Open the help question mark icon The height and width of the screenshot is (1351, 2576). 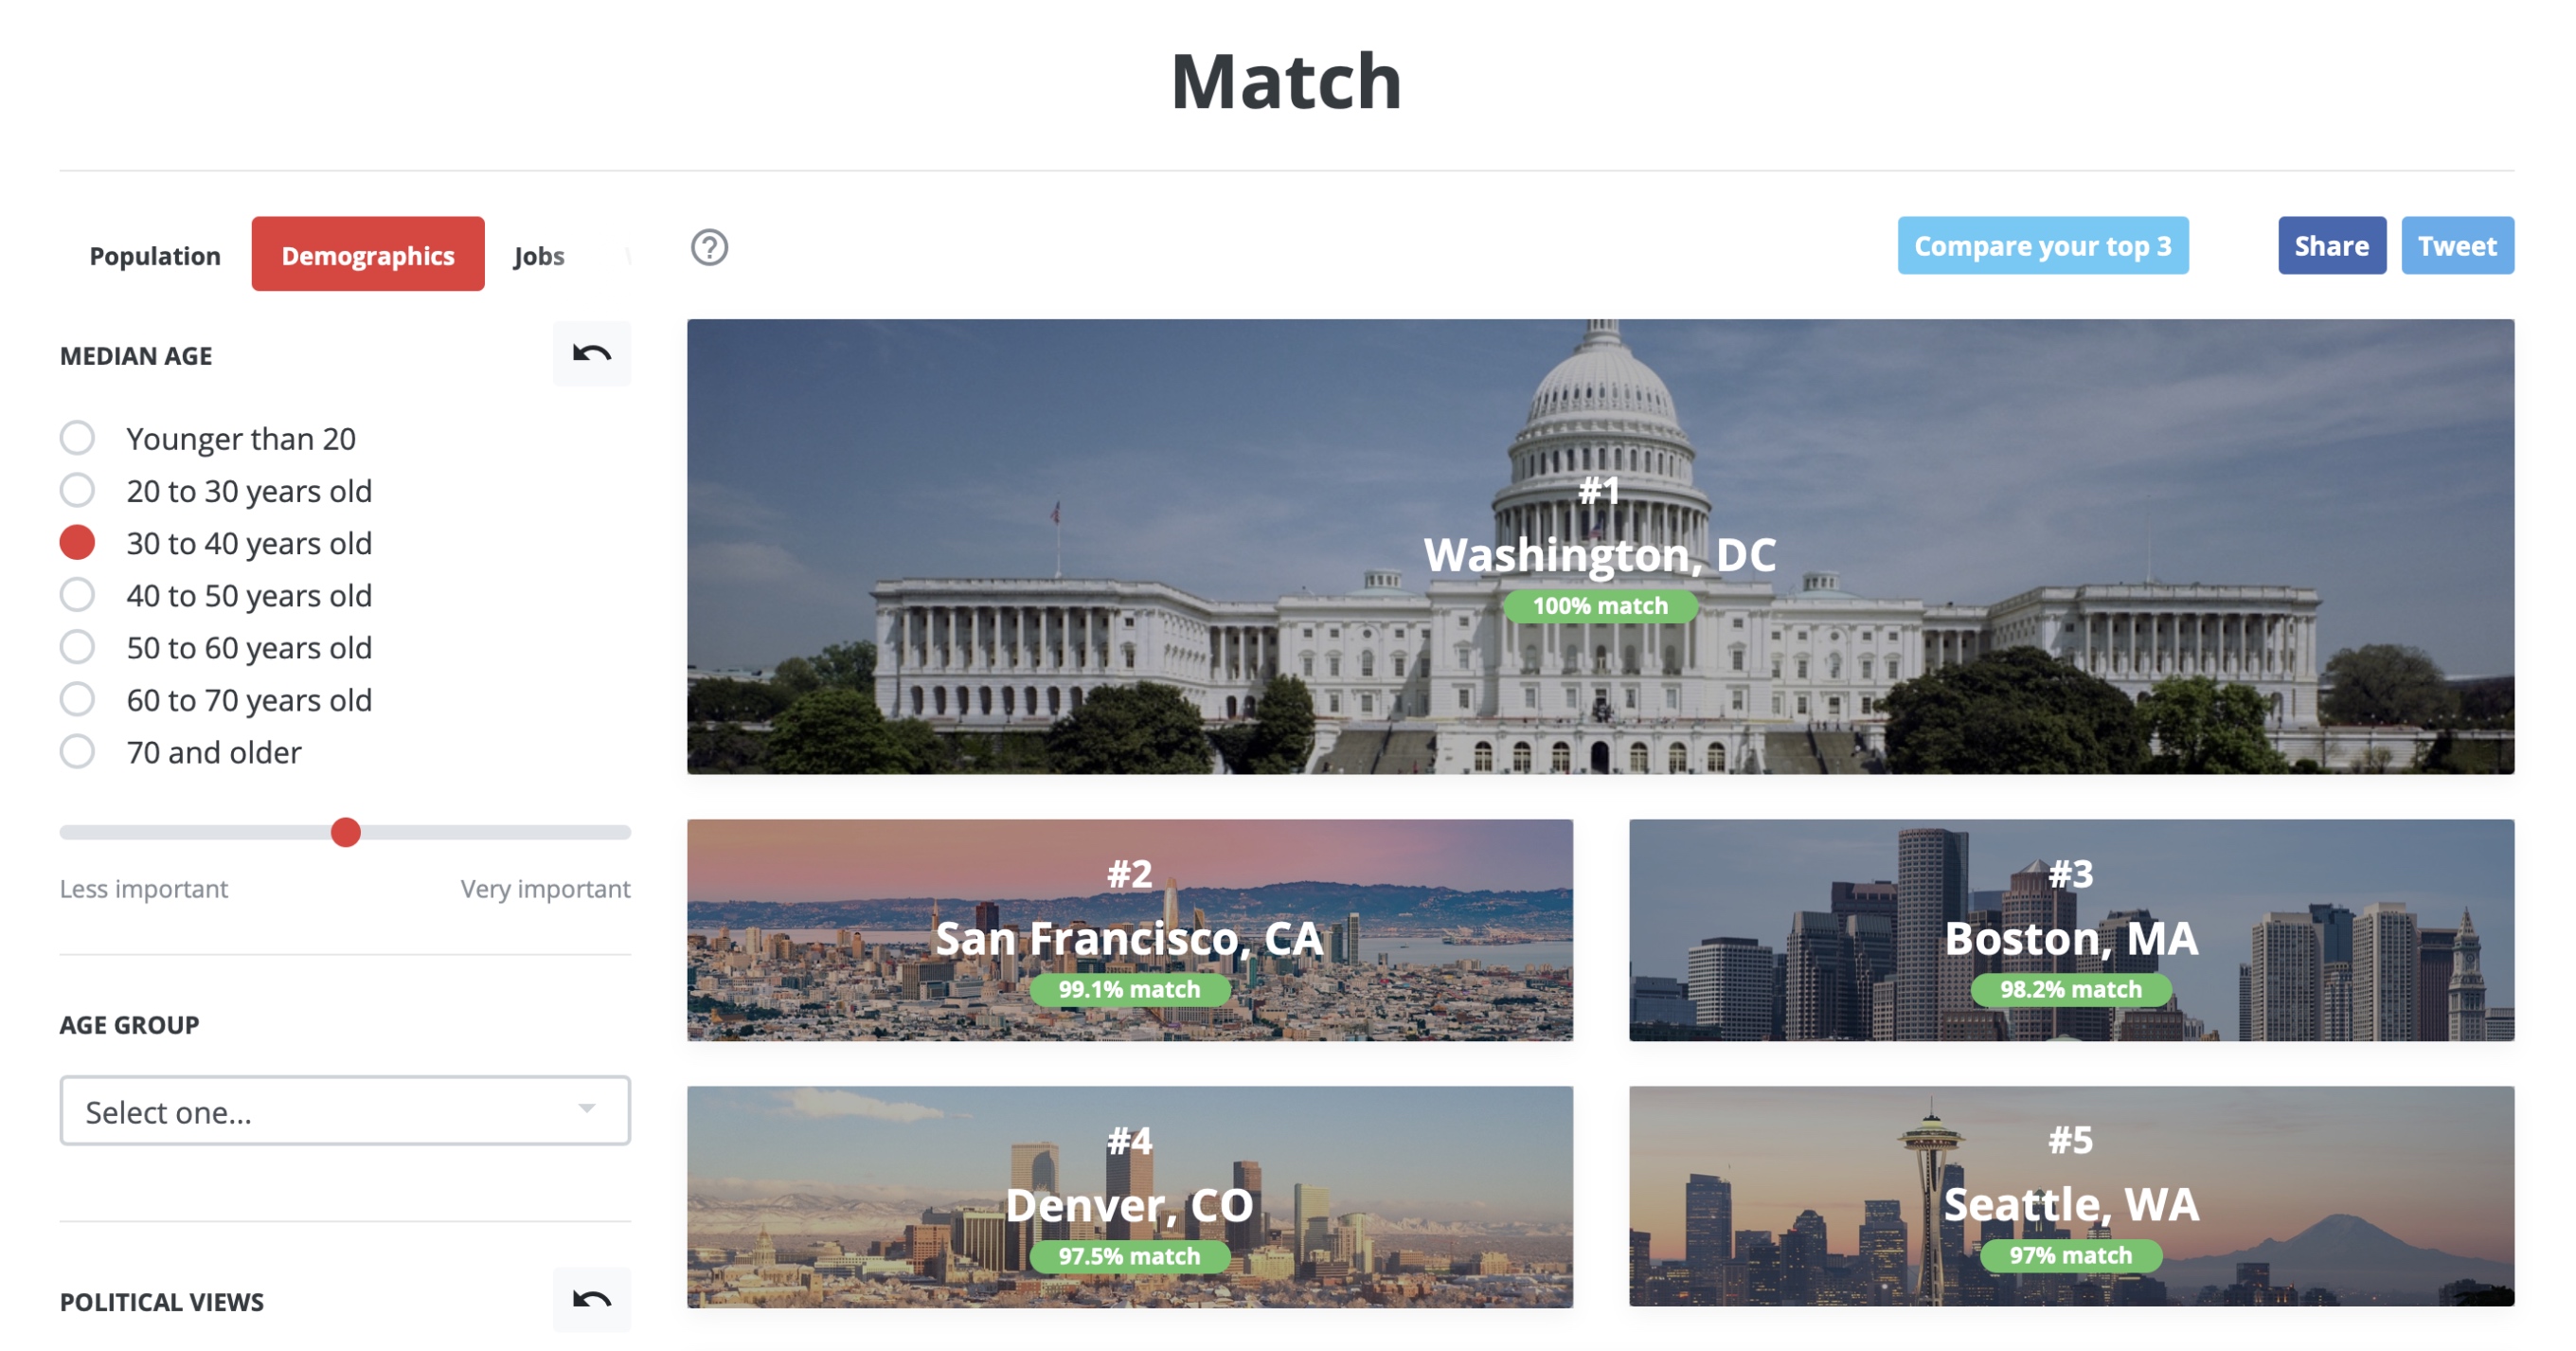709,247
